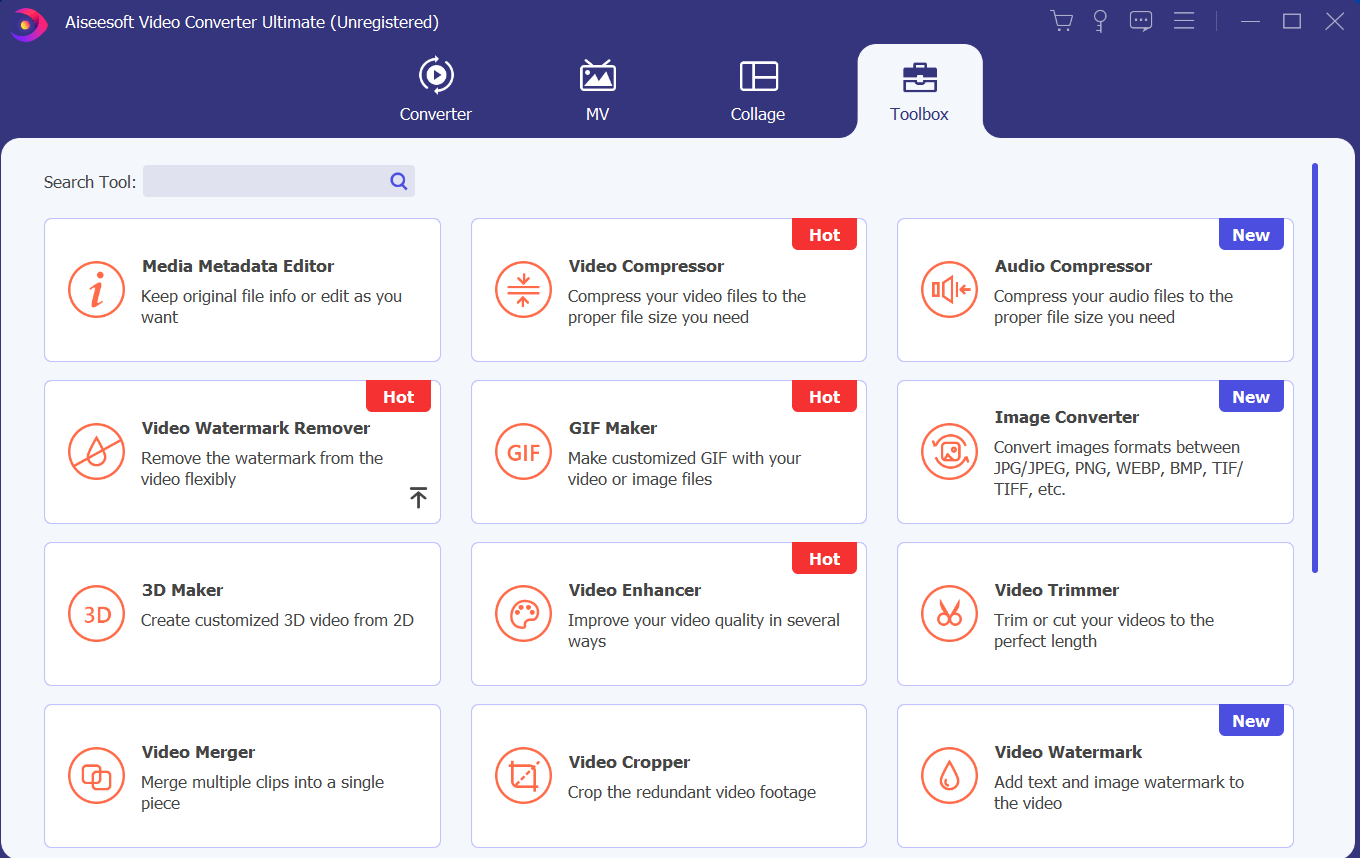Open the Audio Compressor title text

[x=1073, y=266]
